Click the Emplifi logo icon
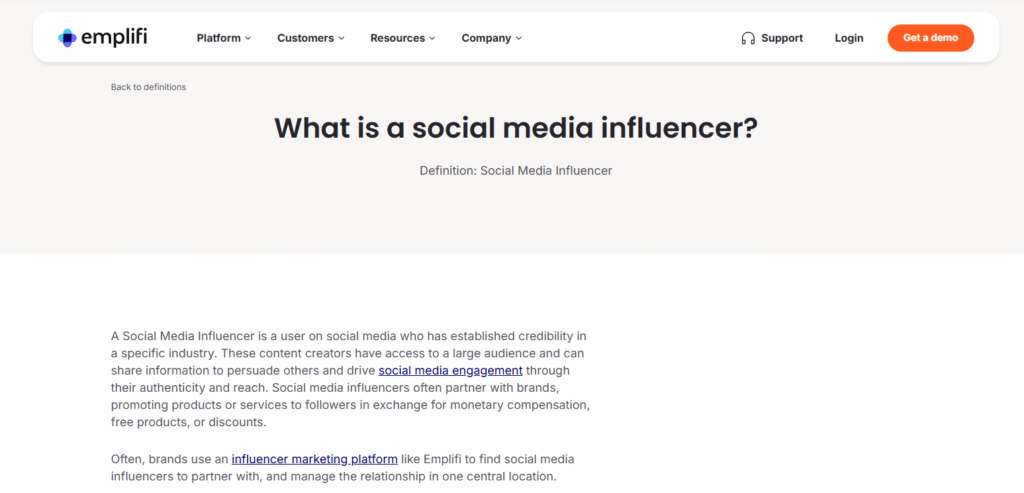Image resolution: width=1024 pixels, height=493 pixels. 67,38
